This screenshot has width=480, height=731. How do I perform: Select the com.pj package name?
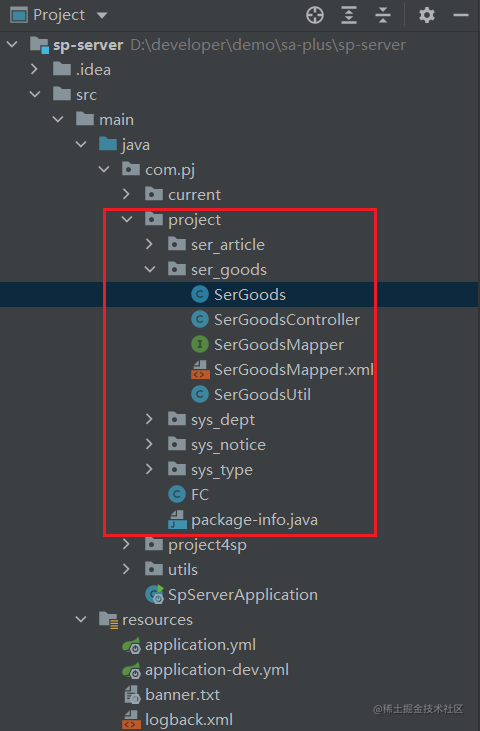[x=170, y=170]
